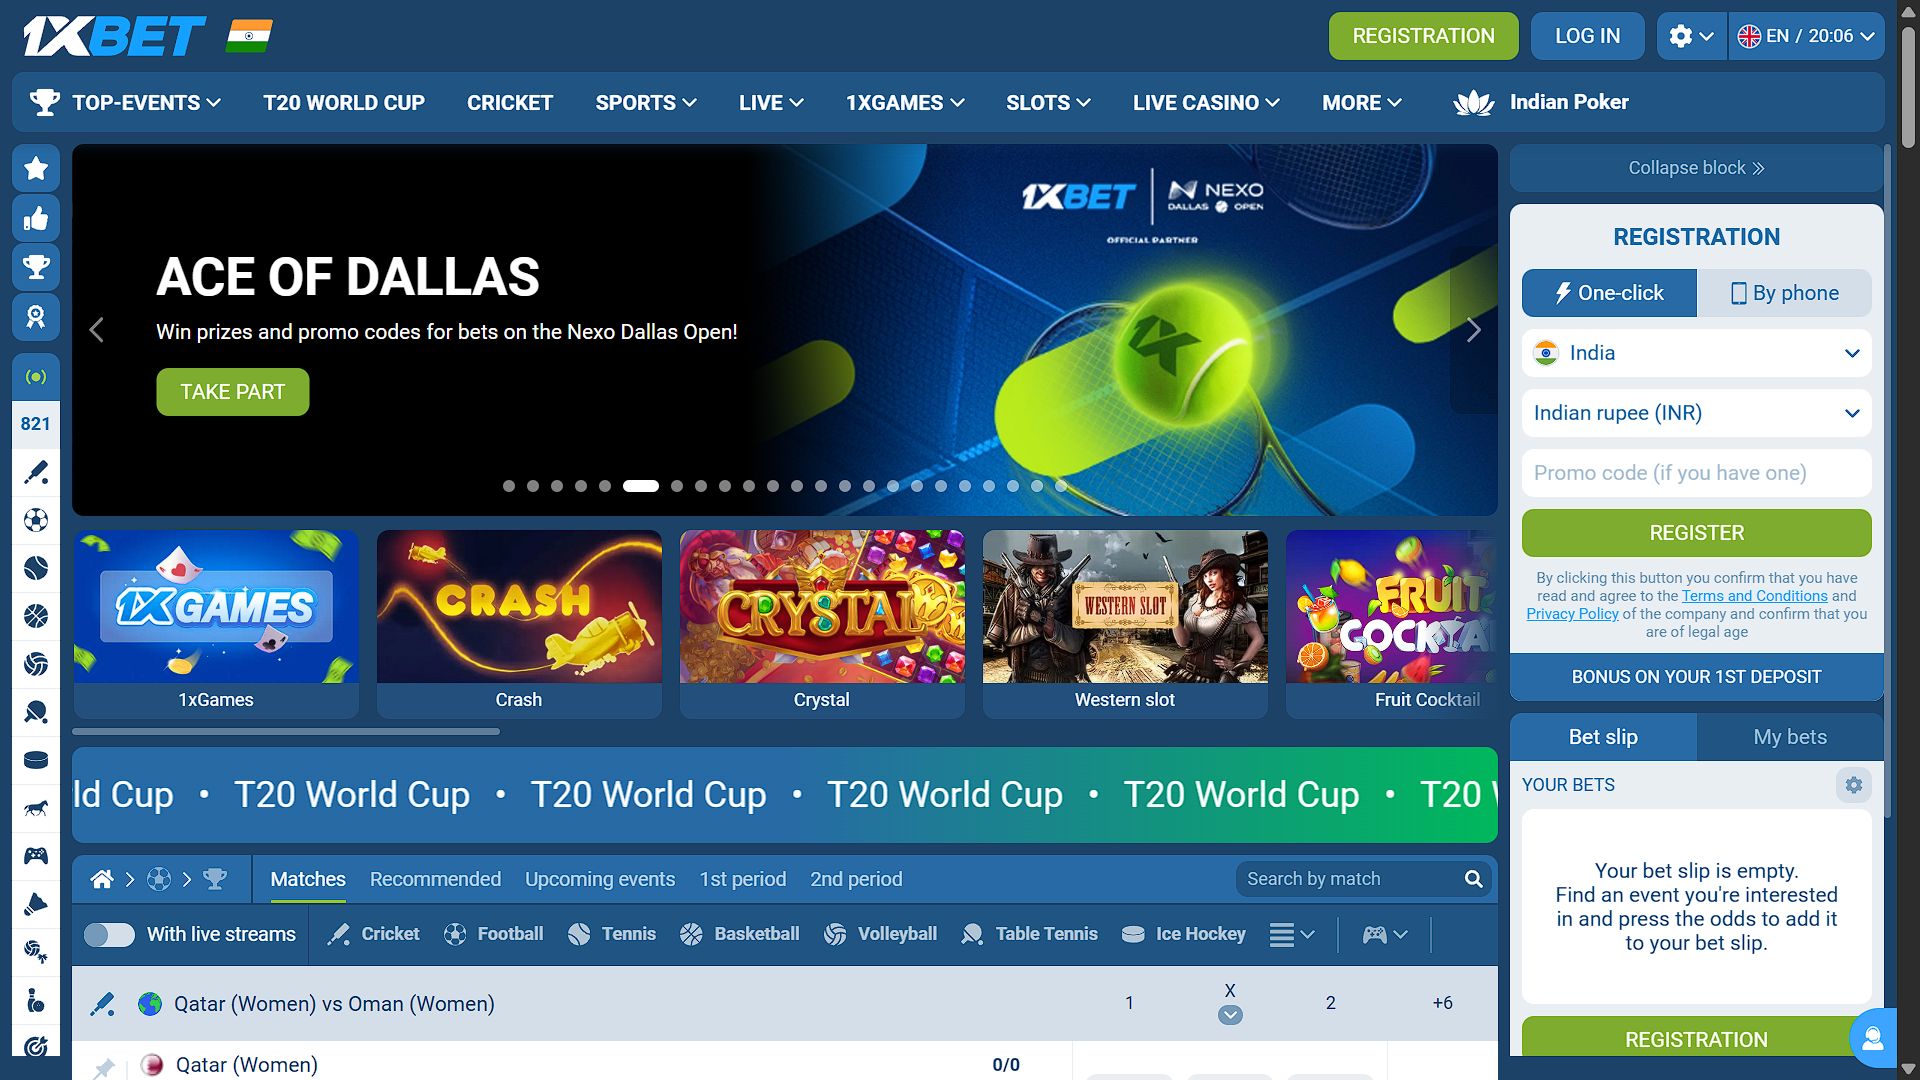1920x1080 pixels.
Task: Click the trophy icon in left sidebar
Action: 36,267
